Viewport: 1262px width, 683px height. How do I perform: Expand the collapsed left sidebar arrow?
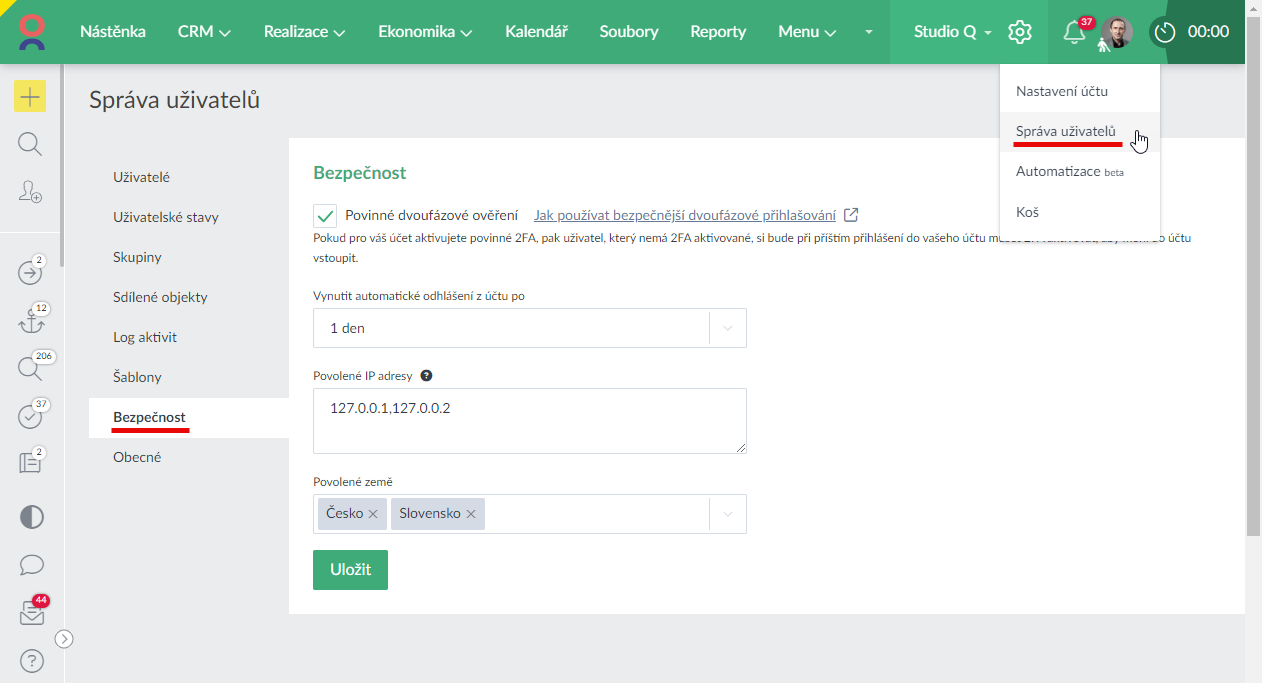(65, 639)
